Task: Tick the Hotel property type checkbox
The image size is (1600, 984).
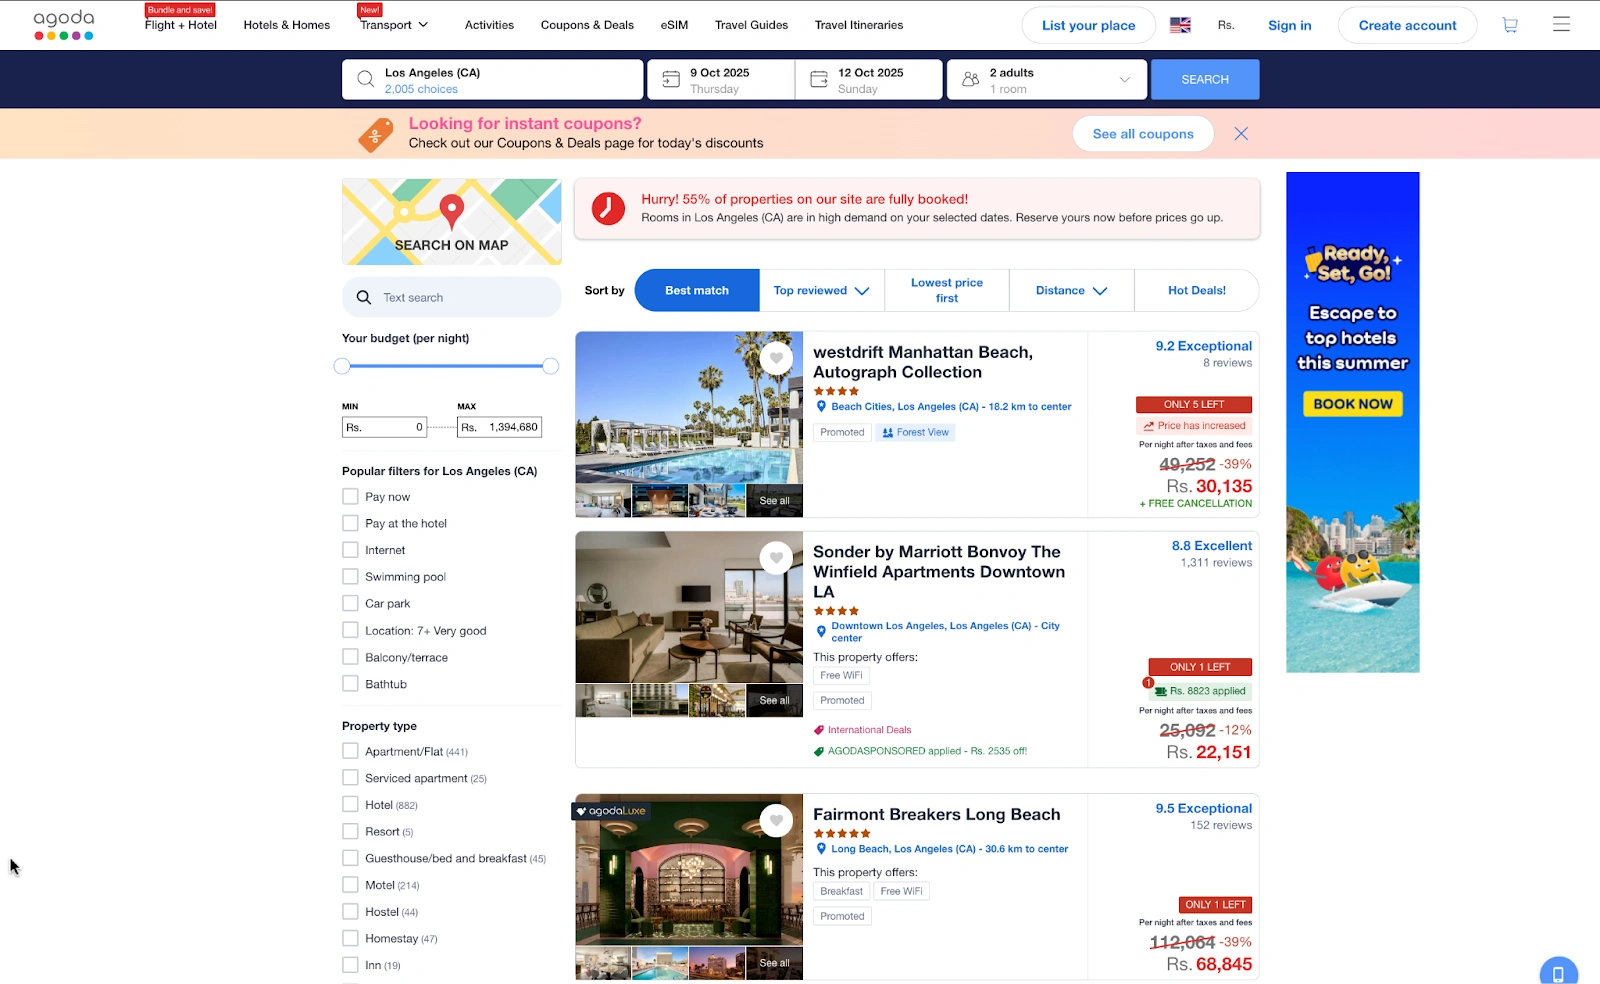Action: [x=350, y=804]
